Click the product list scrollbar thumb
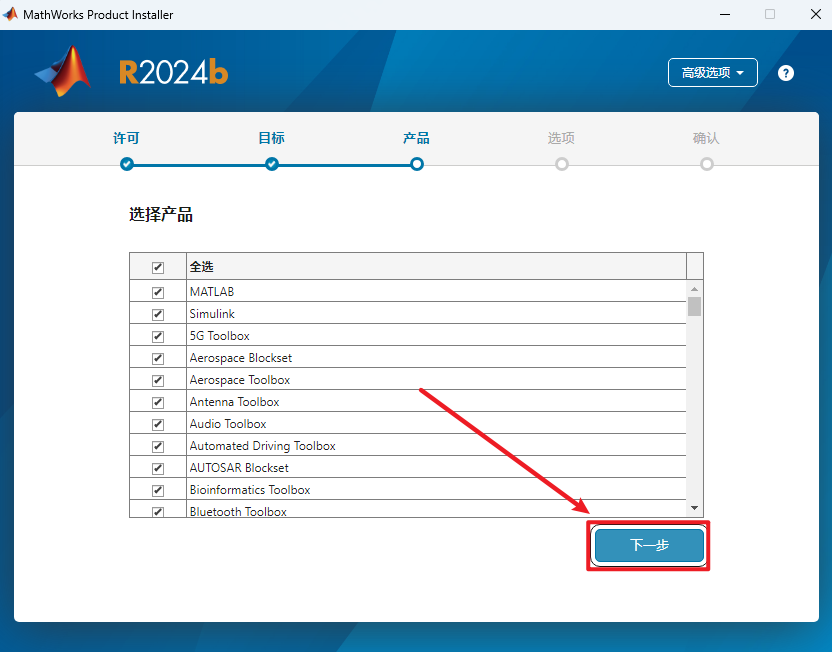832x652 pixels. tap(694, 307)
